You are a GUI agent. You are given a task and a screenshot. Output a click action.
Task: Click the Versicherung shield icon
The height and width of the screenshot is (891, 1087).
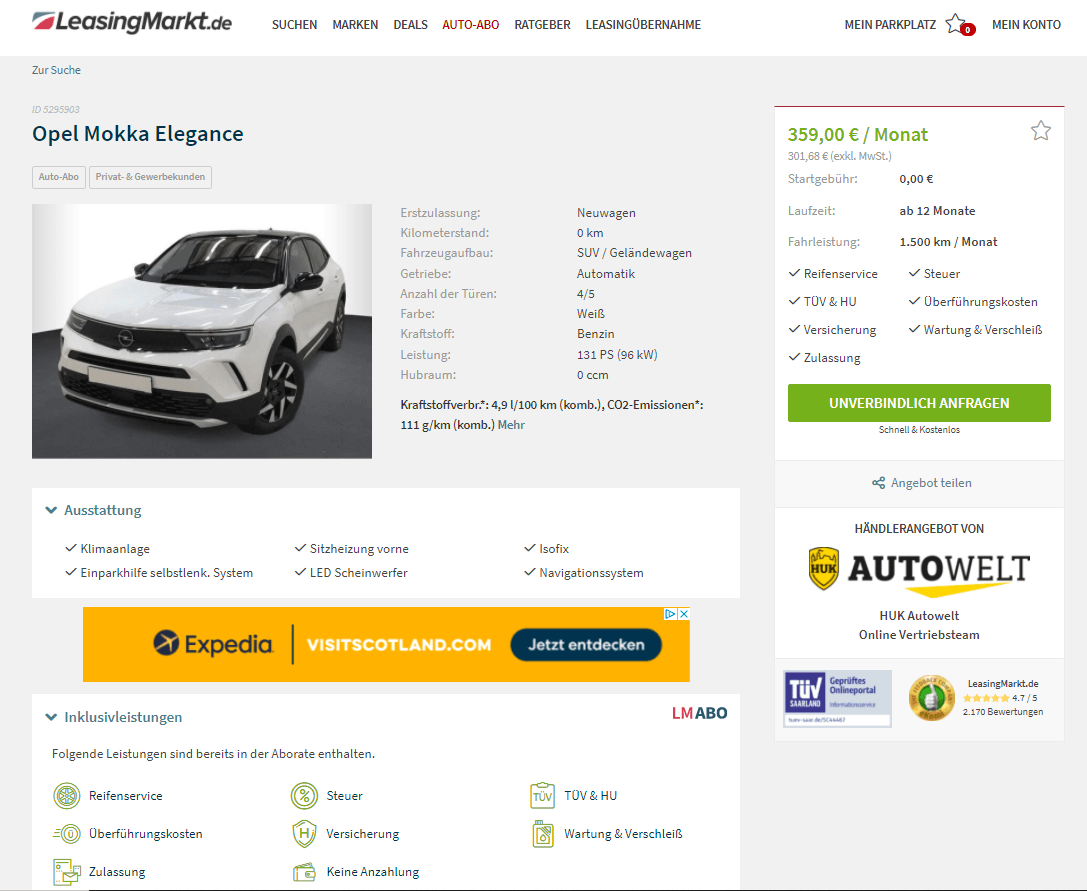click(304, 833)
